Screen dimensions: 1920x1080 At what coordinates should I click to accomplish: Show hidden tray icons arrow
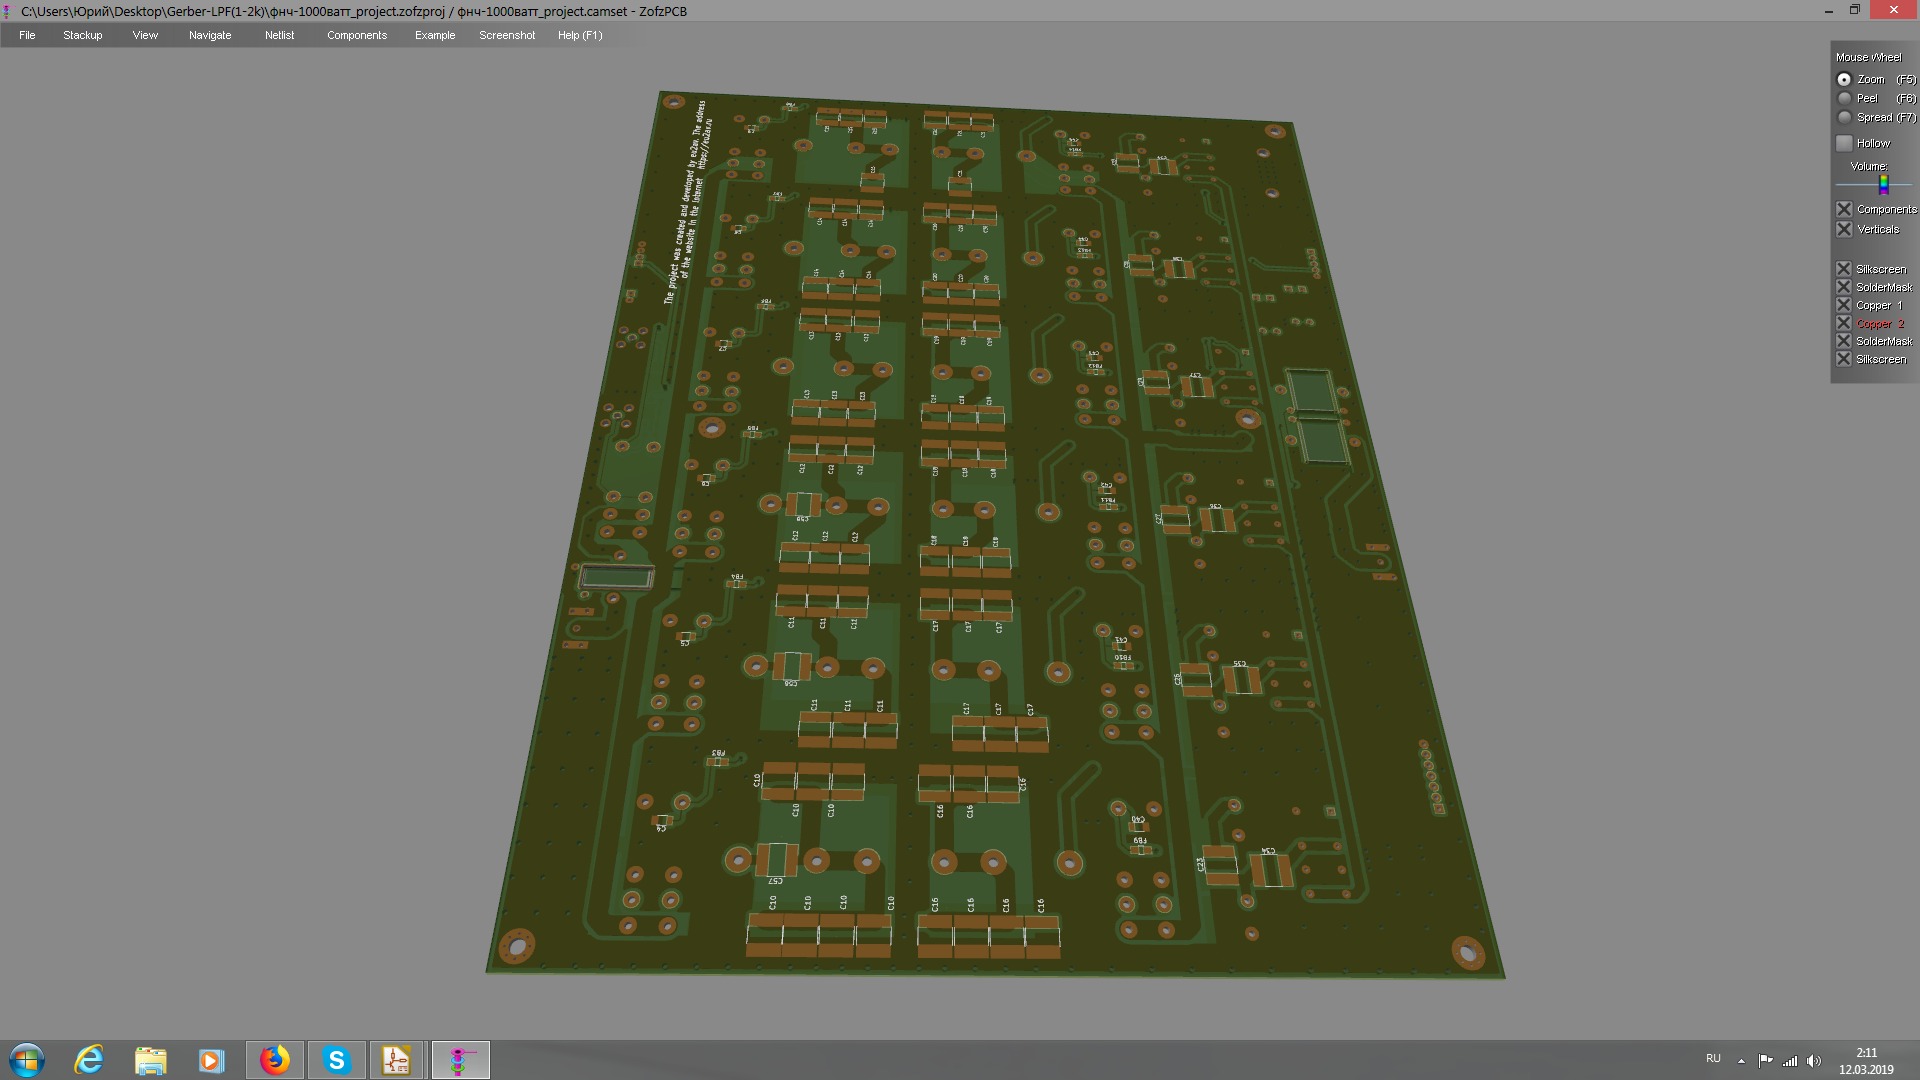(1741, 1061)
